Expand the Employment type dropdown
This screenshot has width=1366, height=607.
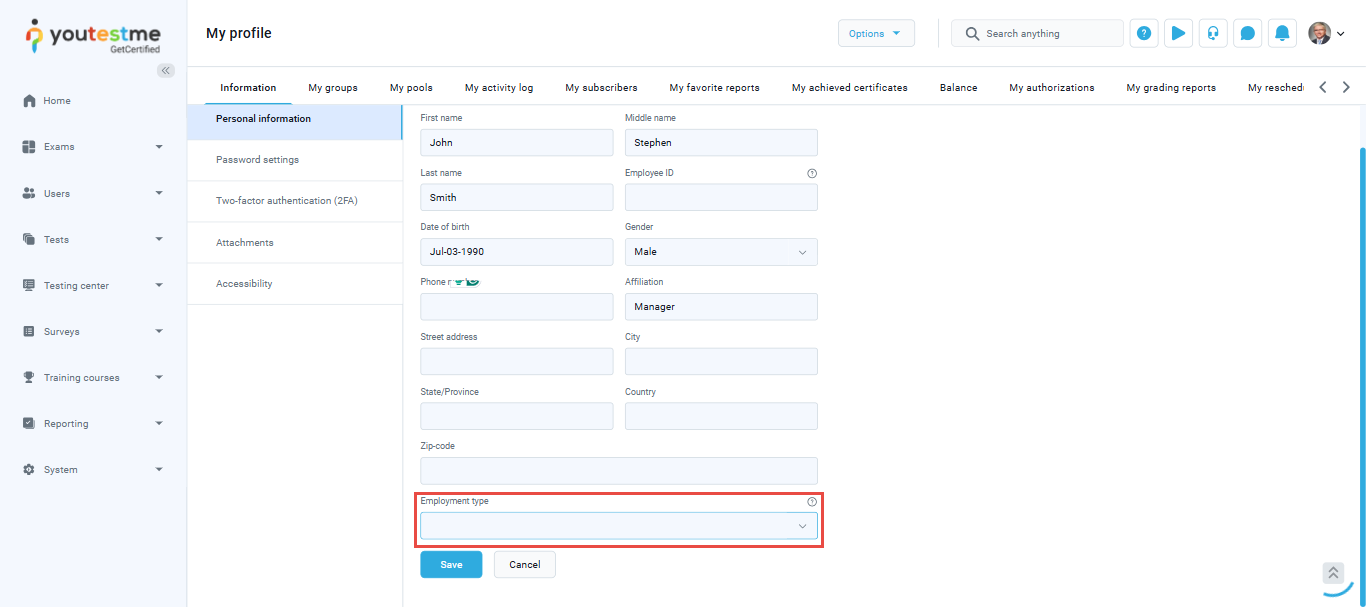click(x=618, y=526)
